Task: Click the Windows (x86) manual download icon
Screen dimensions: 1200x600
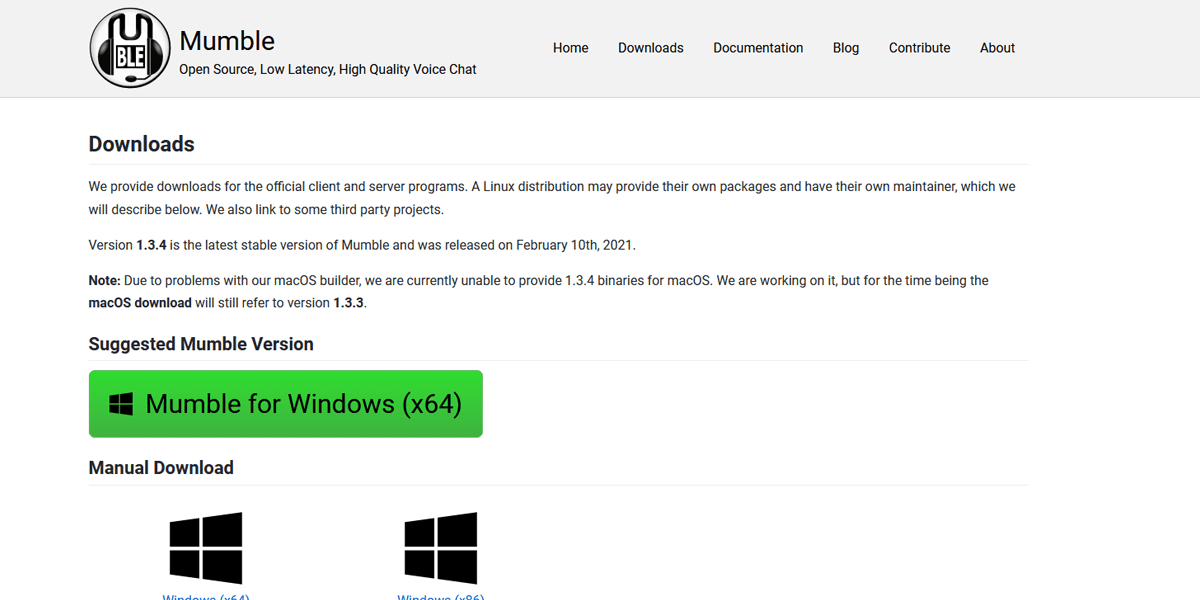Action: 441,548
